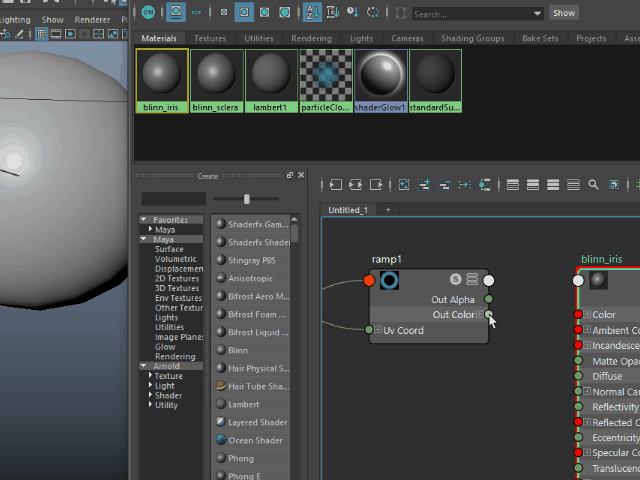
Task: Open the search field dropdown arrow
Action: pyautogui.click(x=537, y=14)
